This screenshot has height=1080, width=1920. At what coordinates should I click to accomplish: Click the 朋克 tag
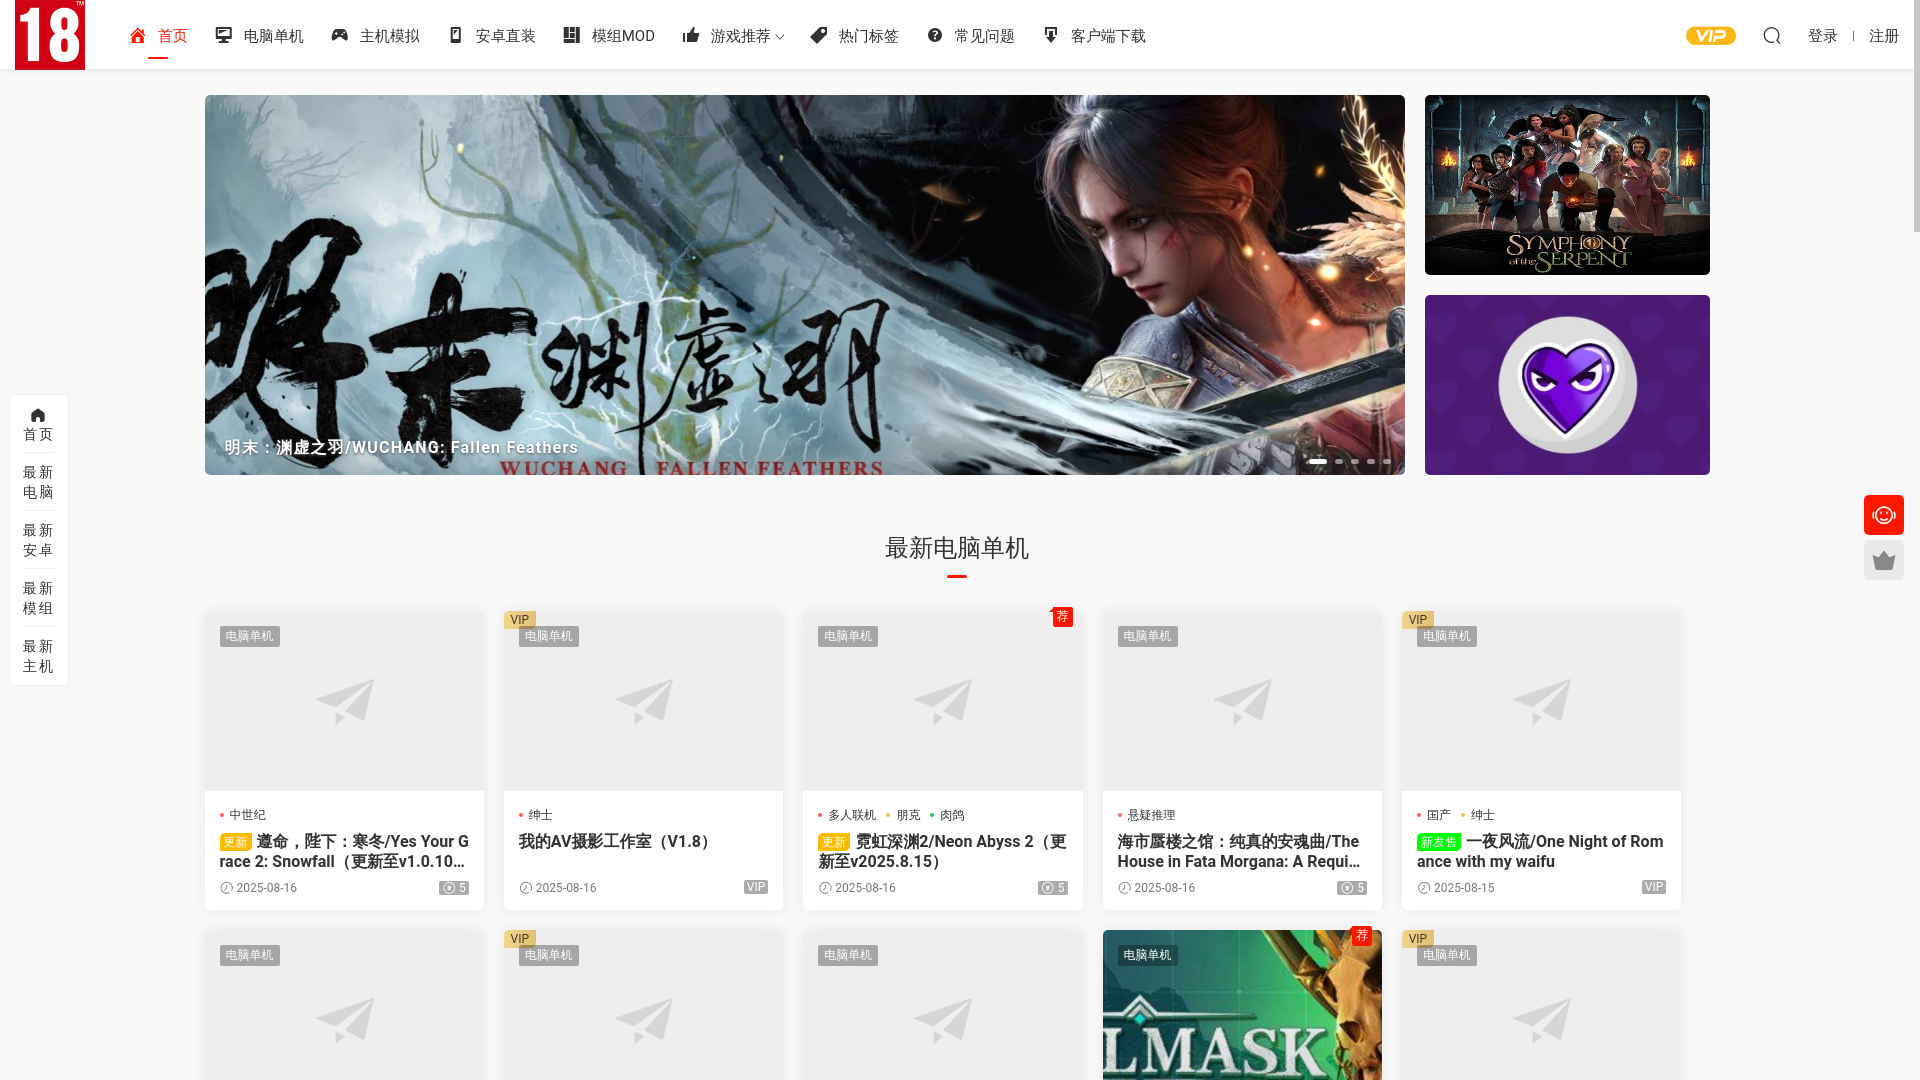coord(908,815)
